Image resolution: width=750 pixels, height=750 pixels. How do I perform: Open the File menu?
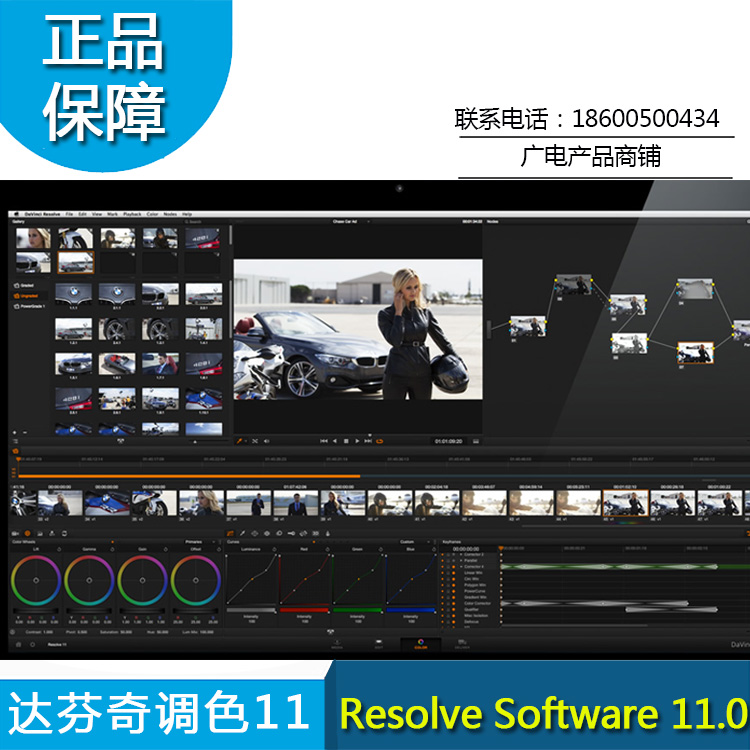coord(69,214)
